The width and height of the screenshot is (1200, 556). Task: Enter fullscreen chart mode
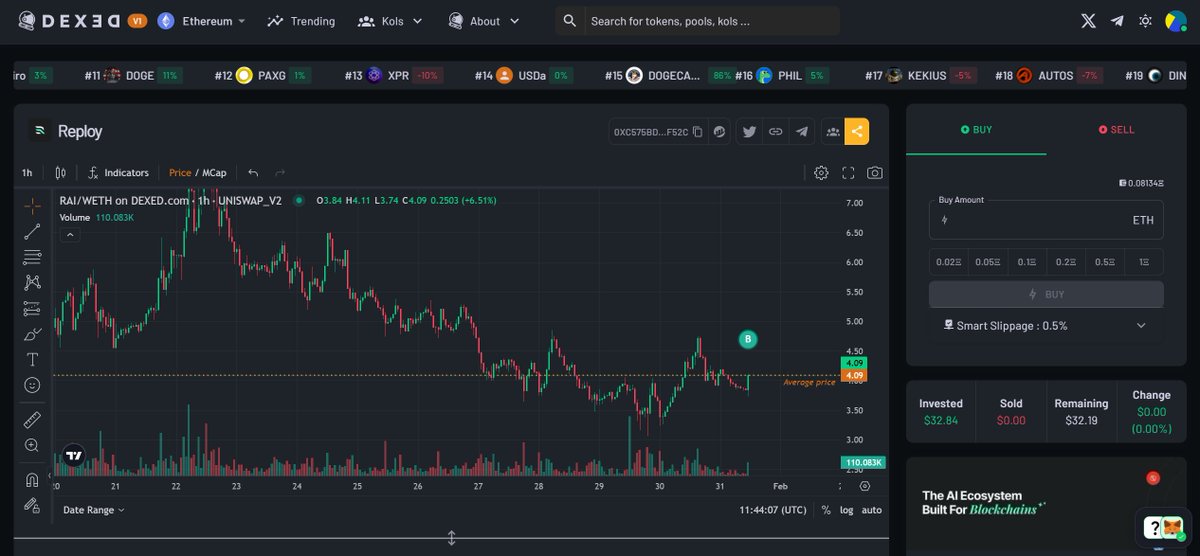pos(848,173)
